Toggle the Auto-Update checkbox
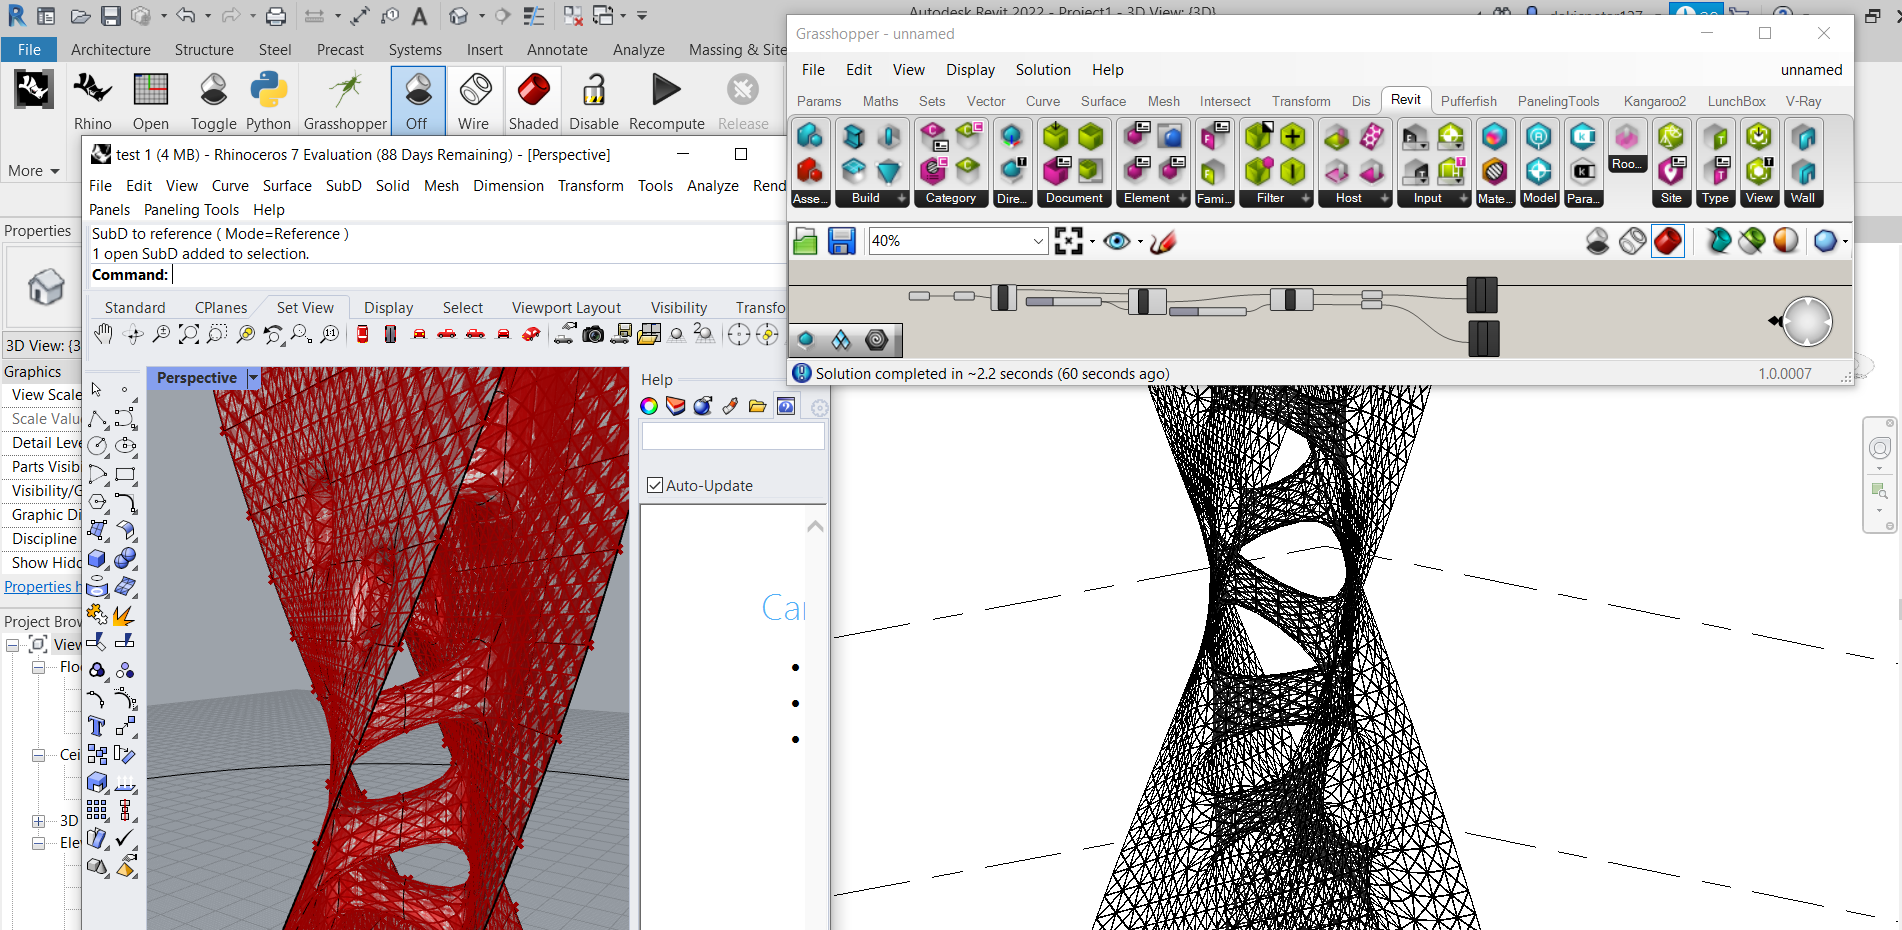 (x=655, y=486)
